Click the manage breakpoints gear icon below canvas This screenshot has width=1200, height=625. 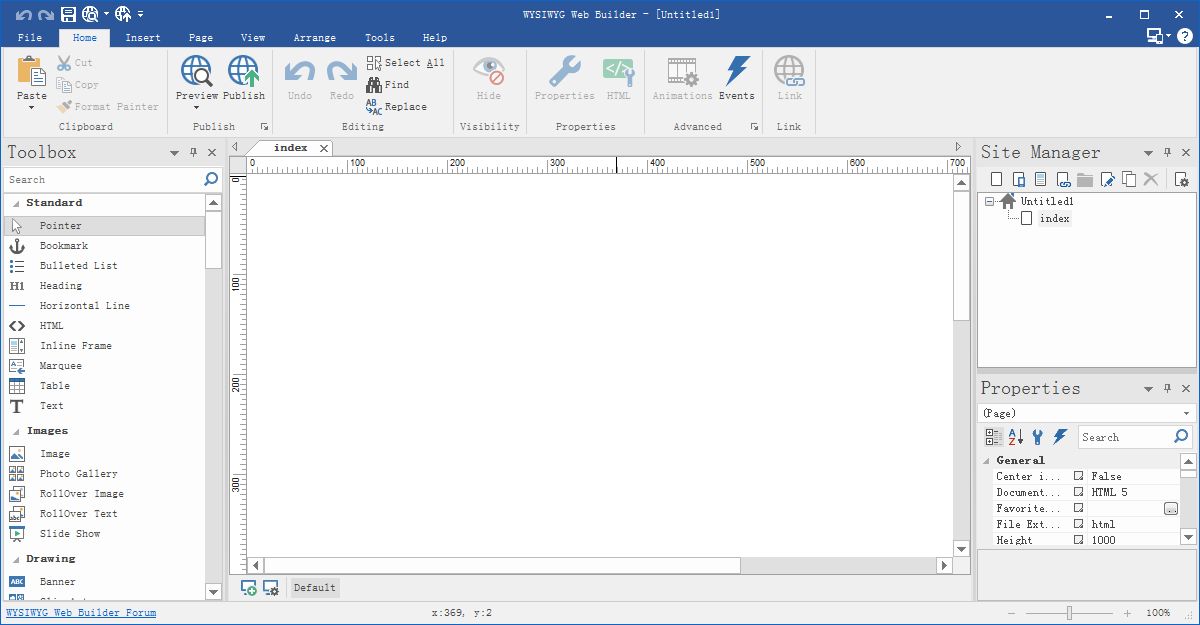(271, 588)
